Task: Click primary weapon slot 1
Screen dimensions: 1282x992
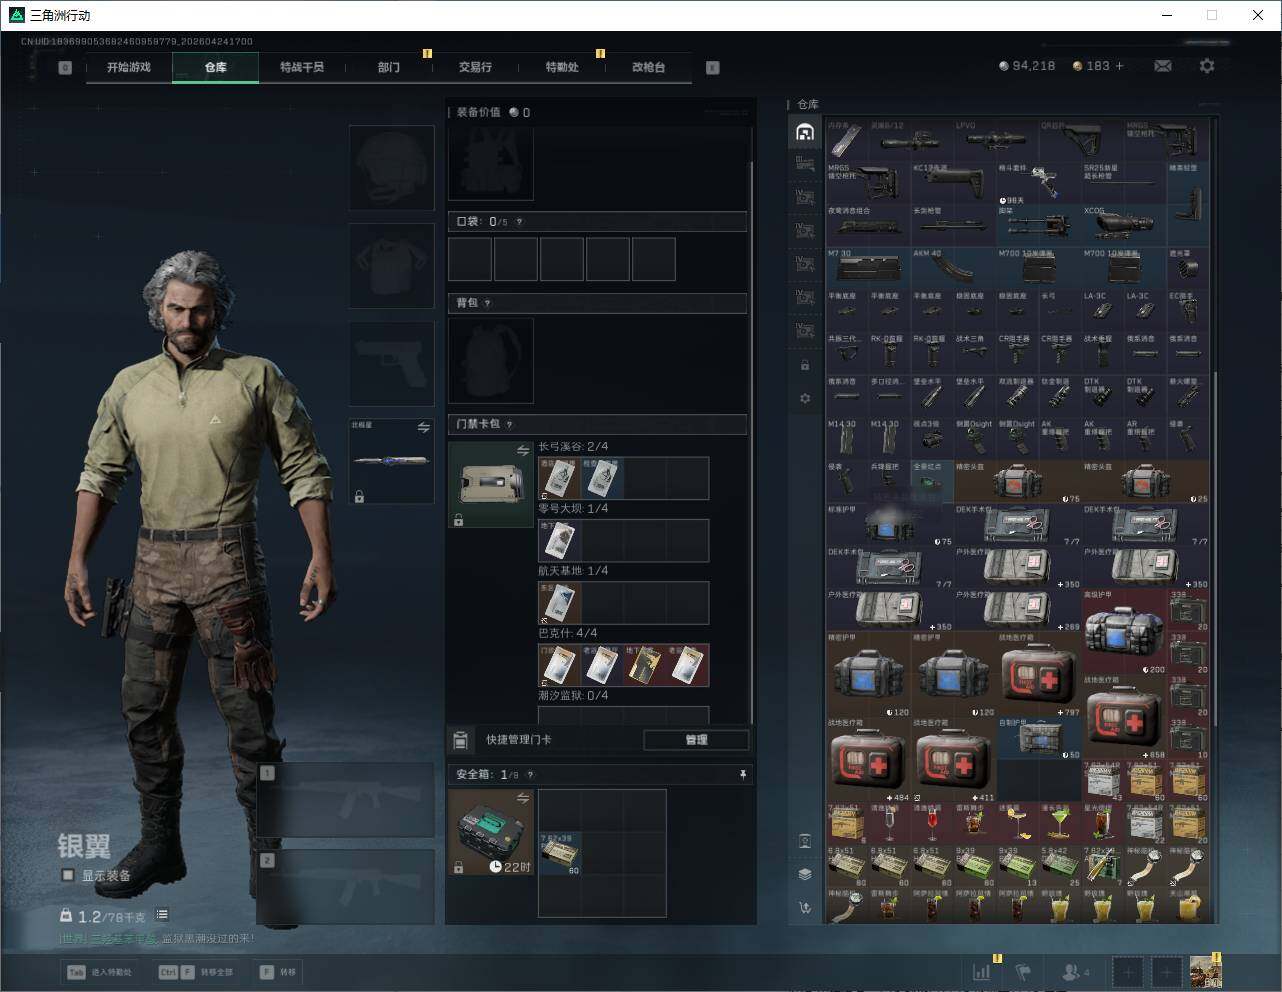Action: click(345, 800)
